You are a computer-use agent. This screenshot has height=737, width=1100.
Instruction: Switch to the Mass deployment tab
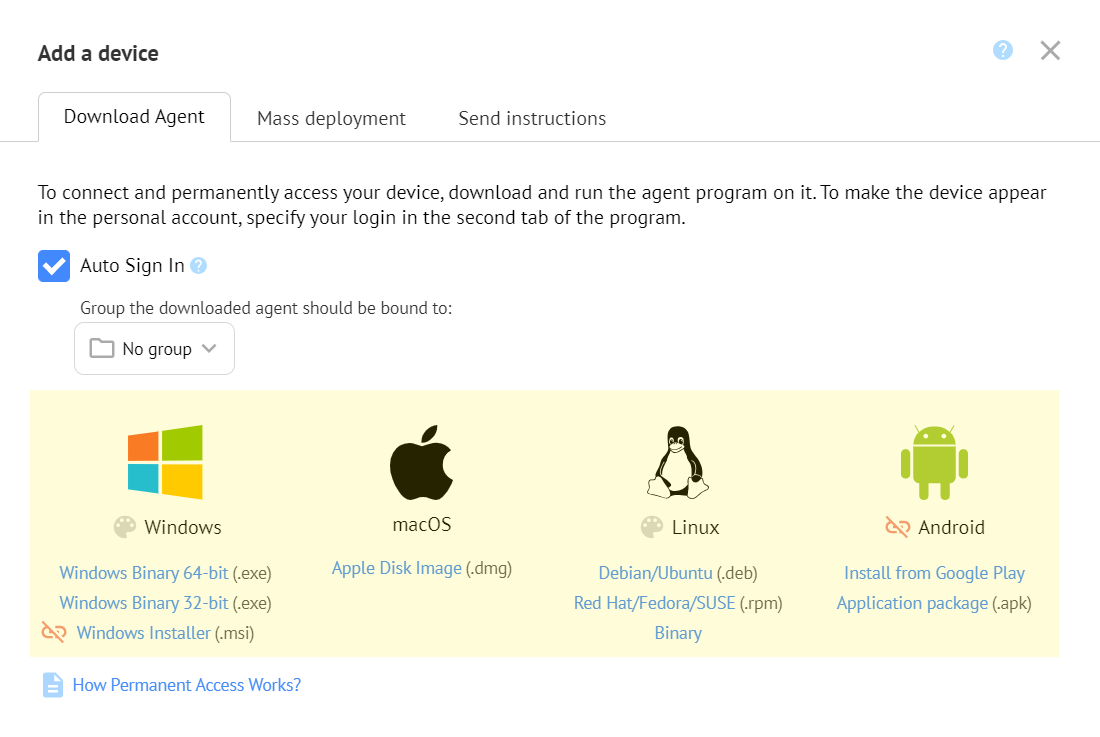point(331,118)
